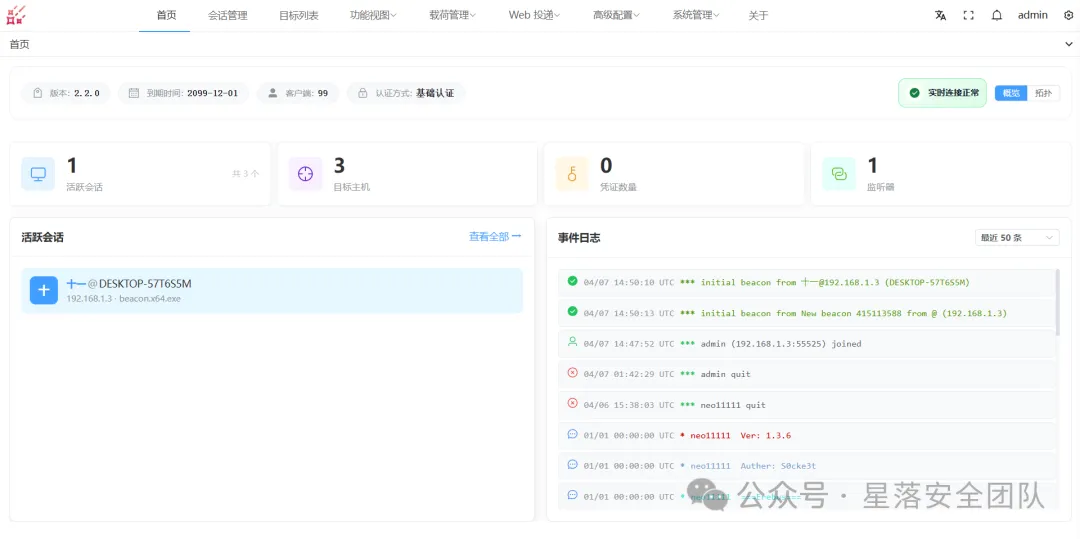This screenshot has width=1080, height=539.
Task: Open settings gear icon beside admin
Action: click(x=1068, y=15)
